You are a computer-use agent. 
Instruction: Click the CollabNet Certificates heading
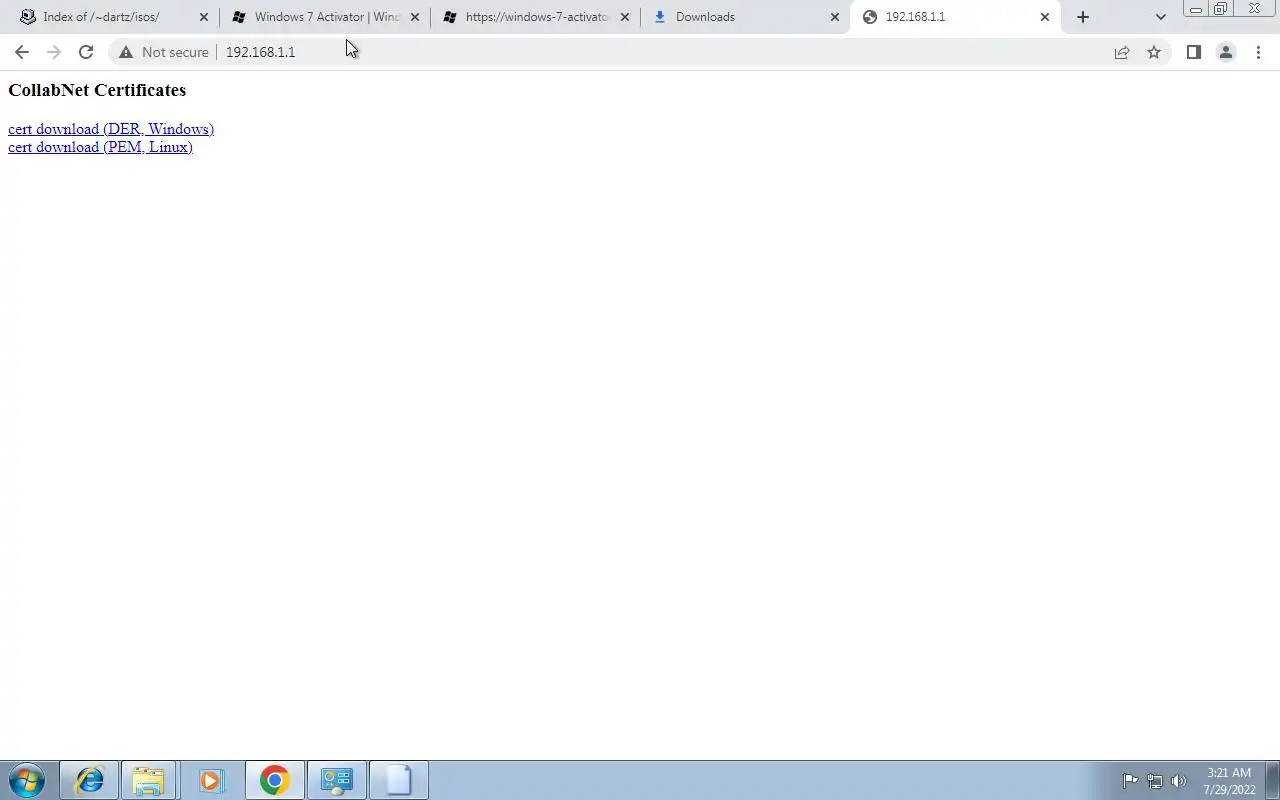pos(97,90)
